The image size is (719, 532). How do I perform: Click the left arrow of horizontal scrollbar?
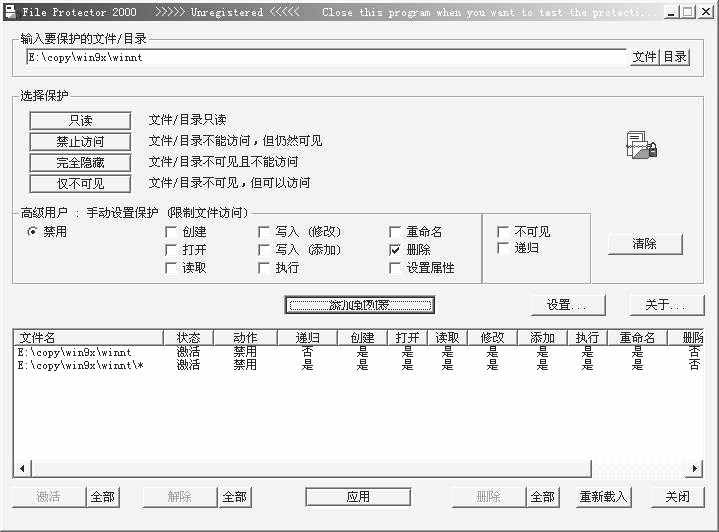(22, 469)
